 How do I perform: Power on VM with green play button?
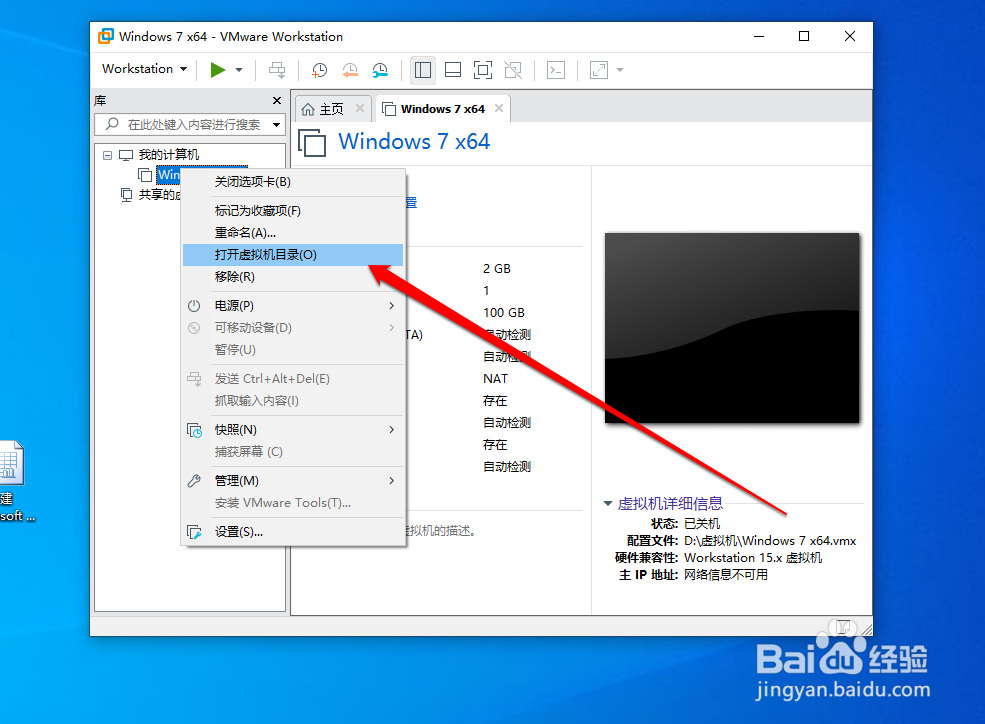click(218, 70)
